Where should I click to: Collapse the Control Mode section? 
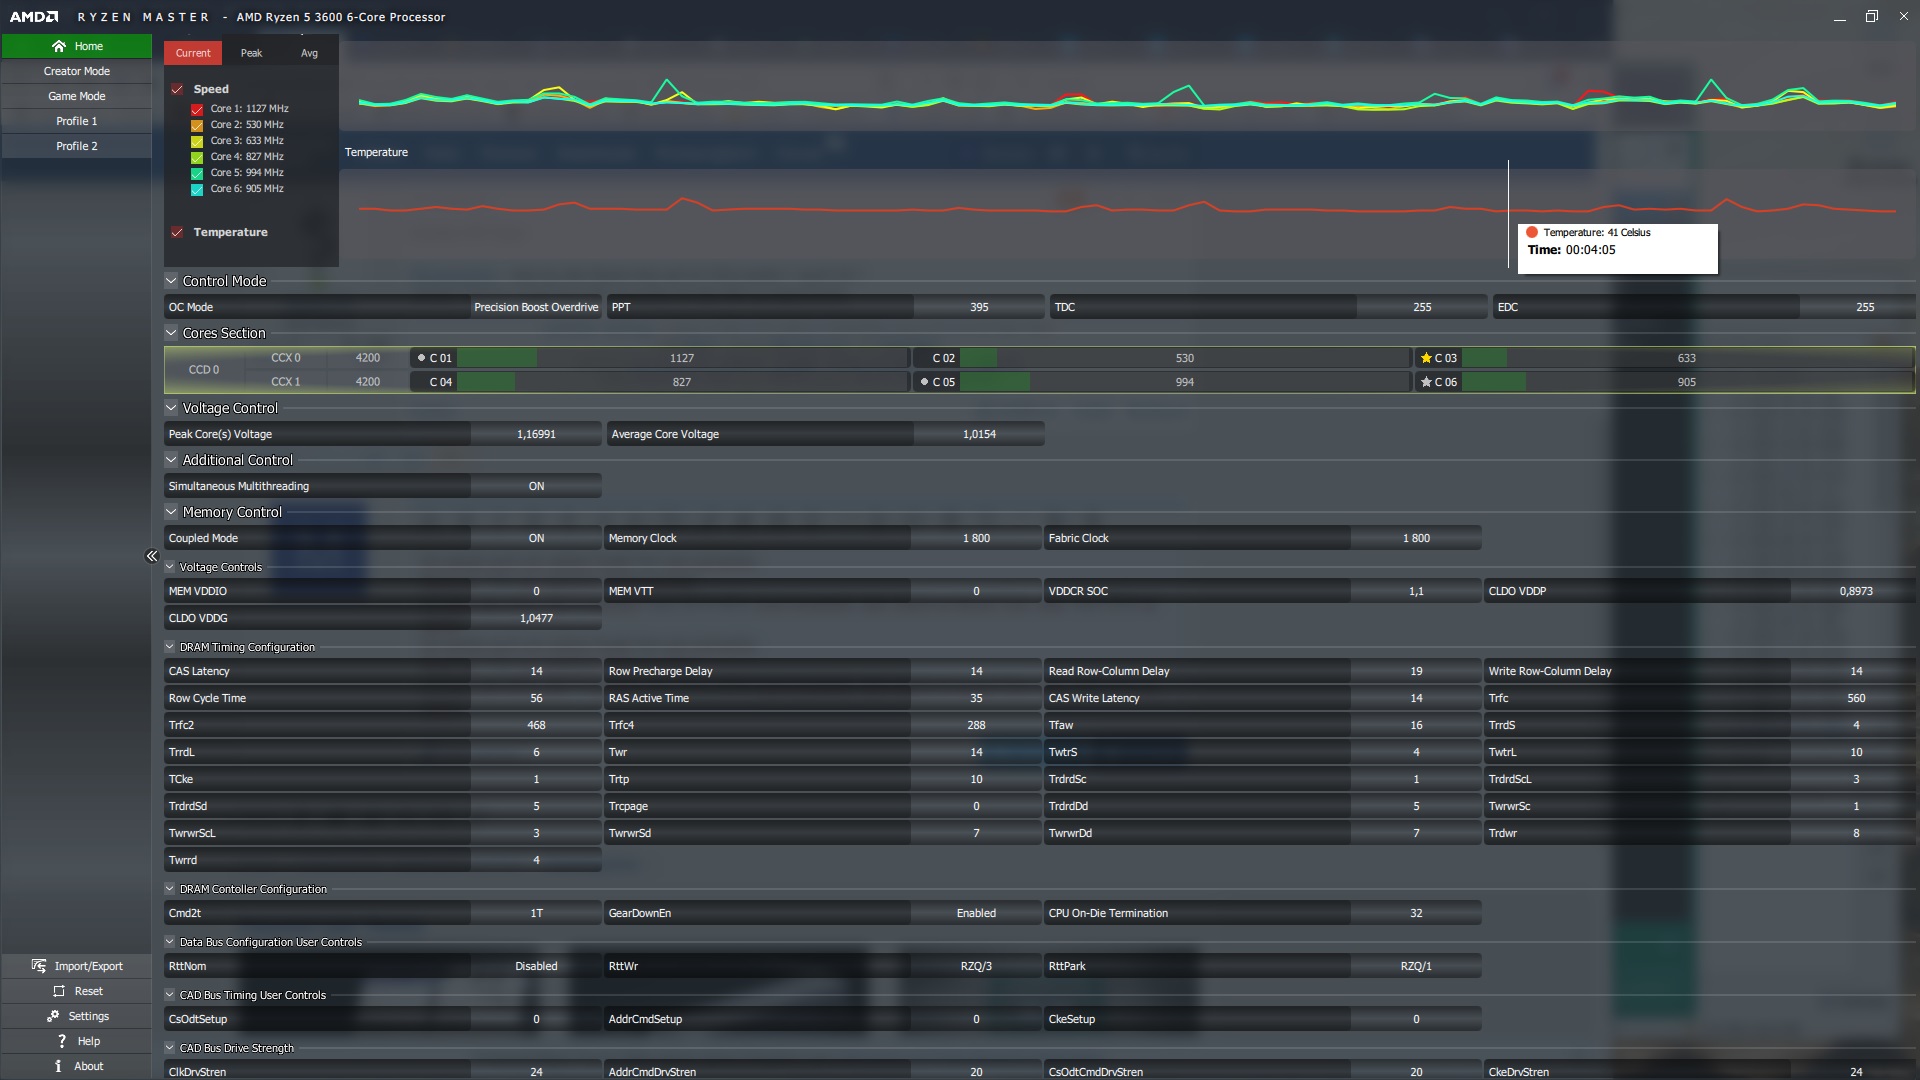coord(171,281)
